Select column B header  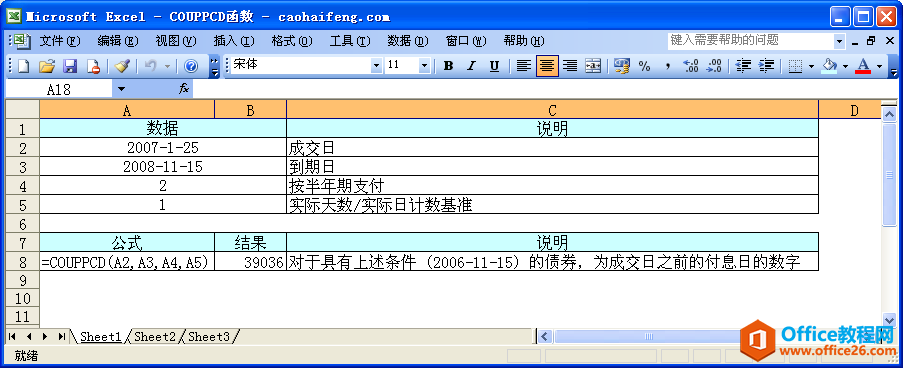pos(250,110)
